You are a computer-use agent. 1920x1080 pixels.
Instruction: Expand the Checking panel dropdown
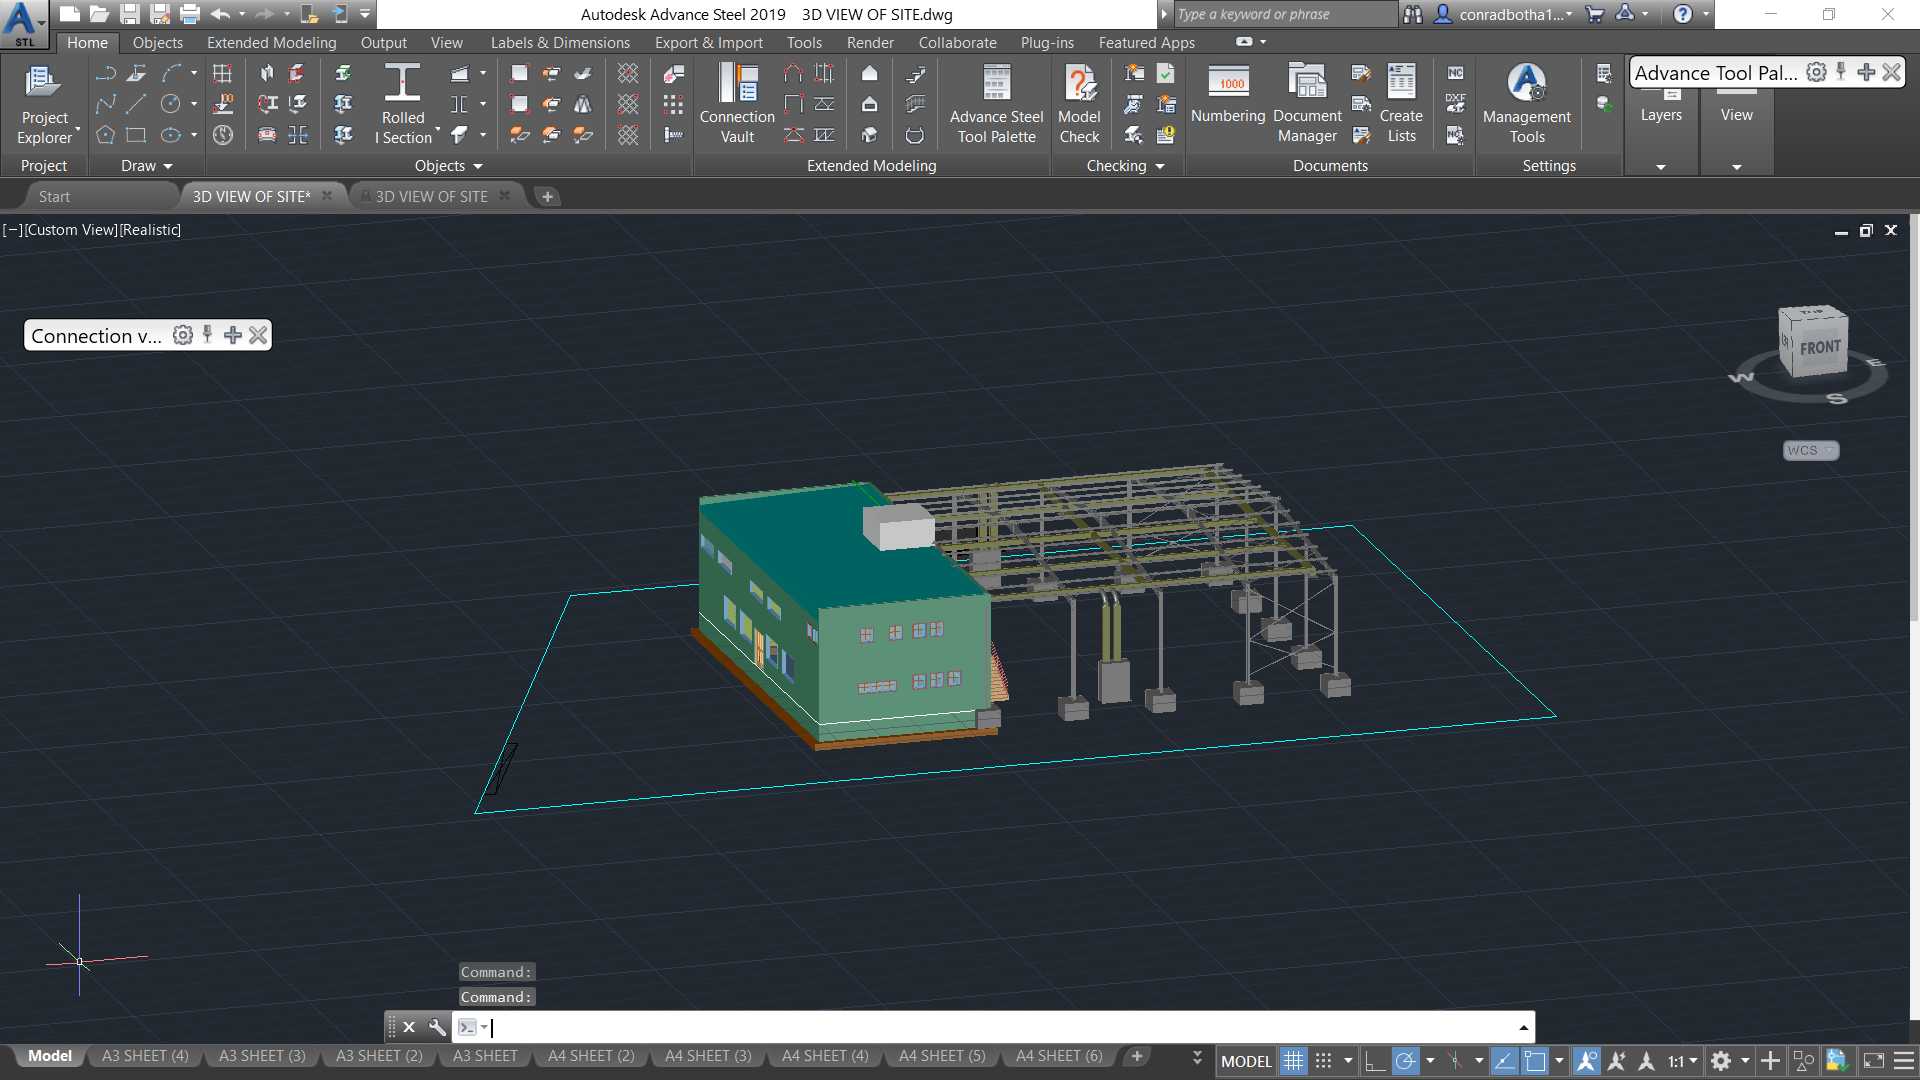pos(1126,166)
